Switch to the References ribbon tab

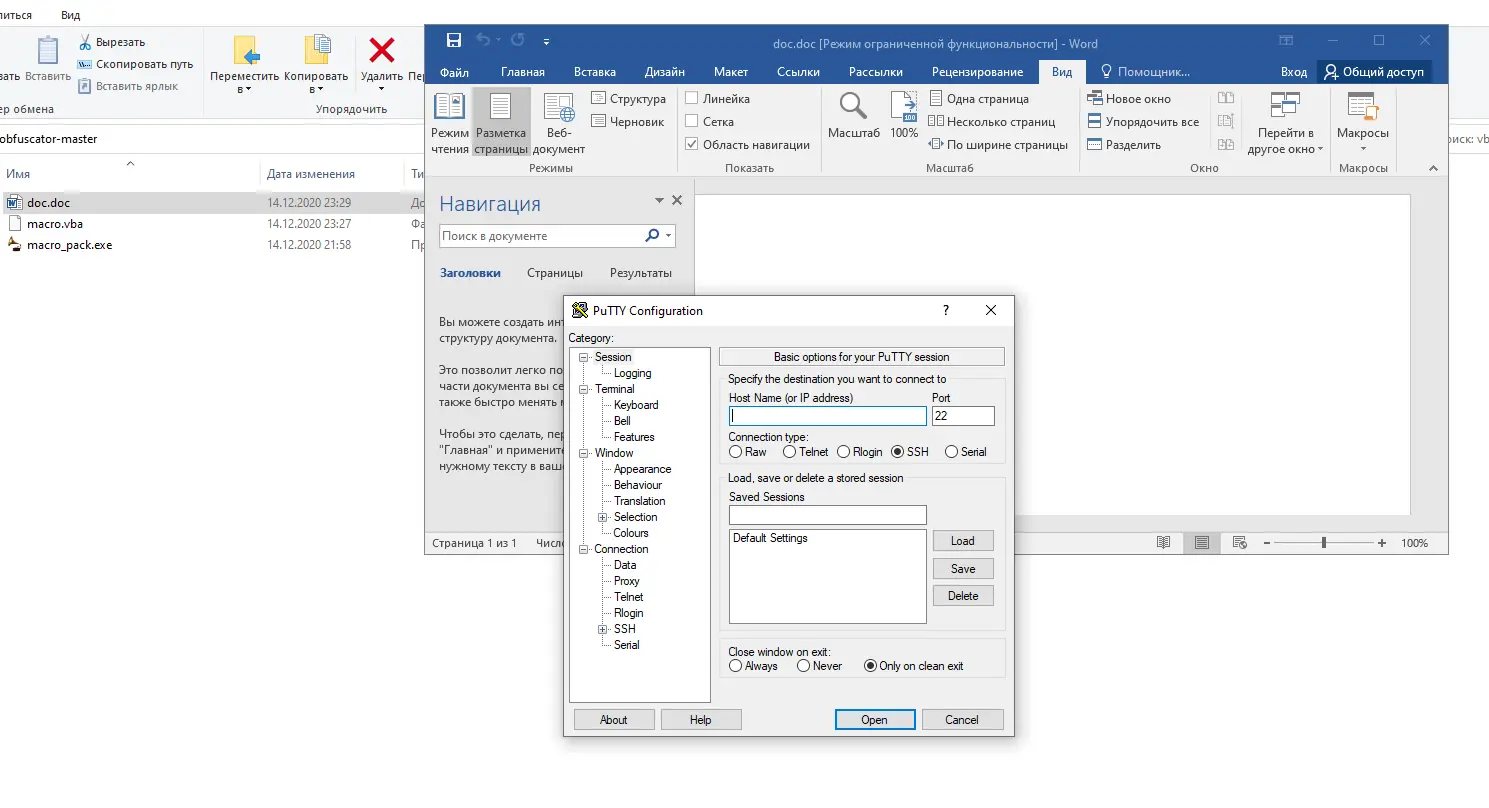coord(798,72)
